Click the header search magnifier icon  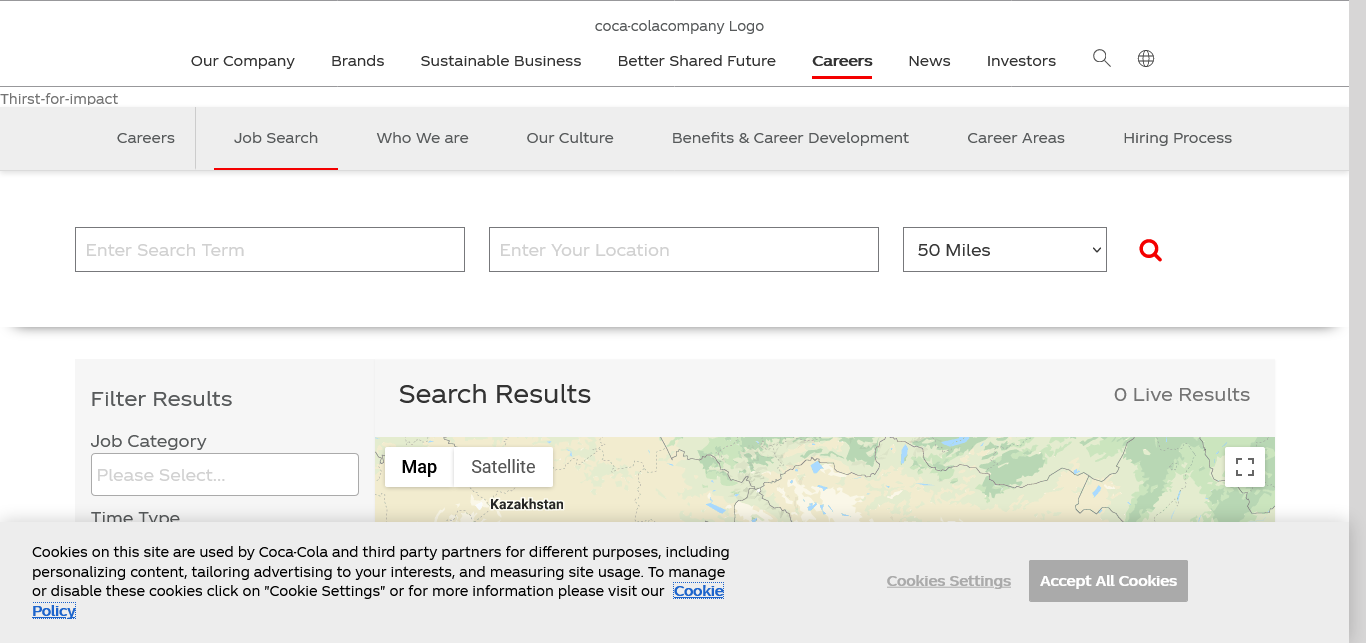pos(1101,58)
